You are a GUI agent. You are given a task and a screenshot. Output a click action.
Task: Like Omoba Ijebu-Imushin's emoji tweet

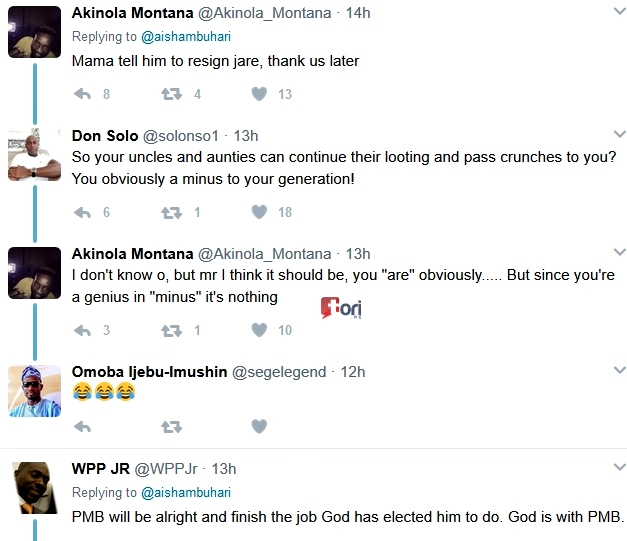259,426
